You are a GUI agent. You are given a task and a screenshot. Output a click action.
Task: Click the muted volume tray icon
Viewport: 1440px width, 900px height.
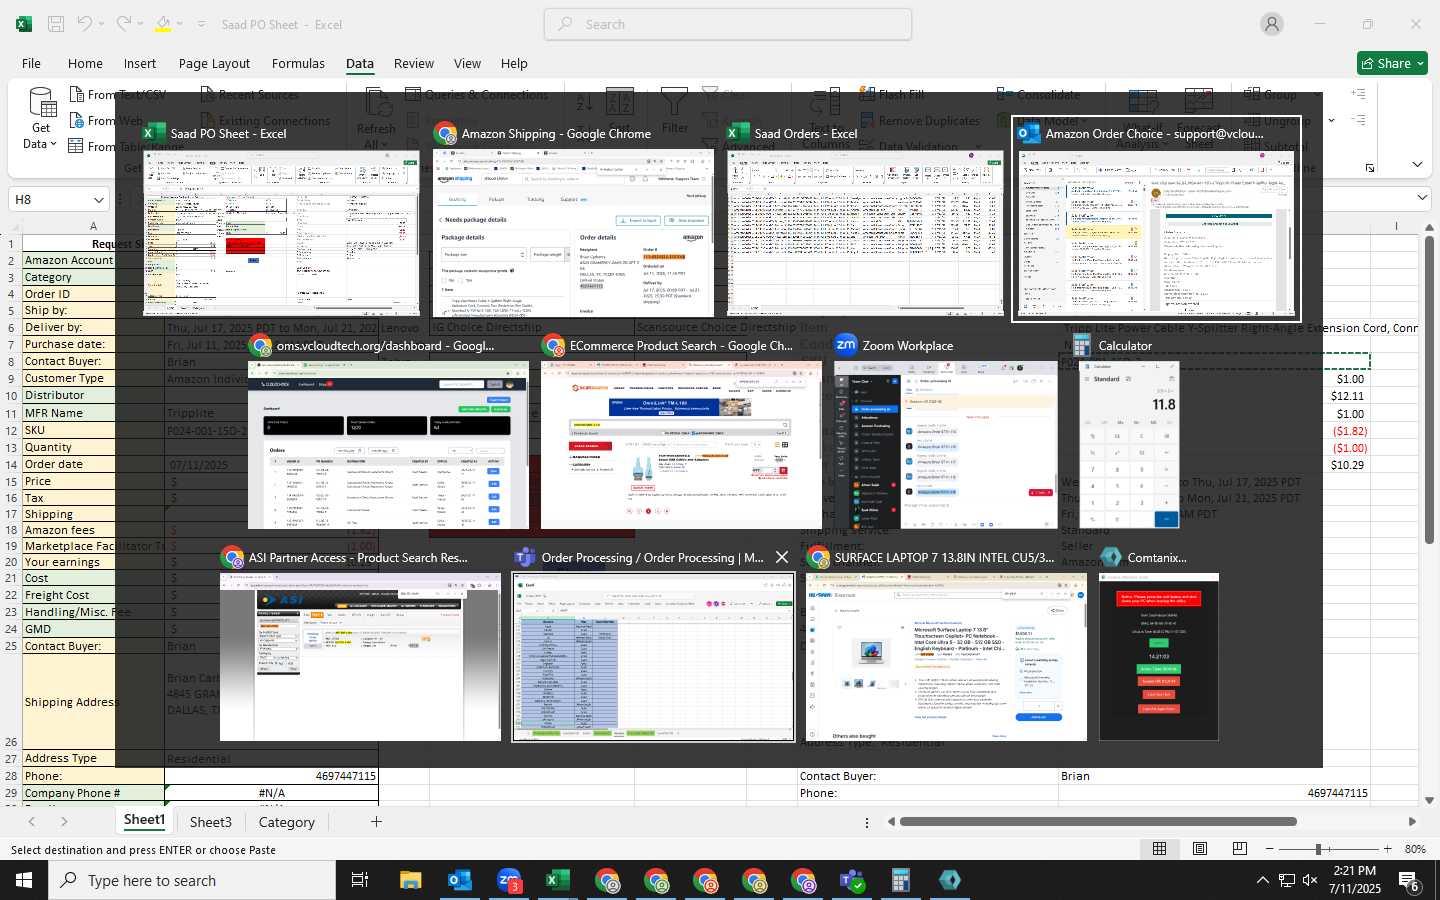pyautogui.click(x=1310, y=880)
